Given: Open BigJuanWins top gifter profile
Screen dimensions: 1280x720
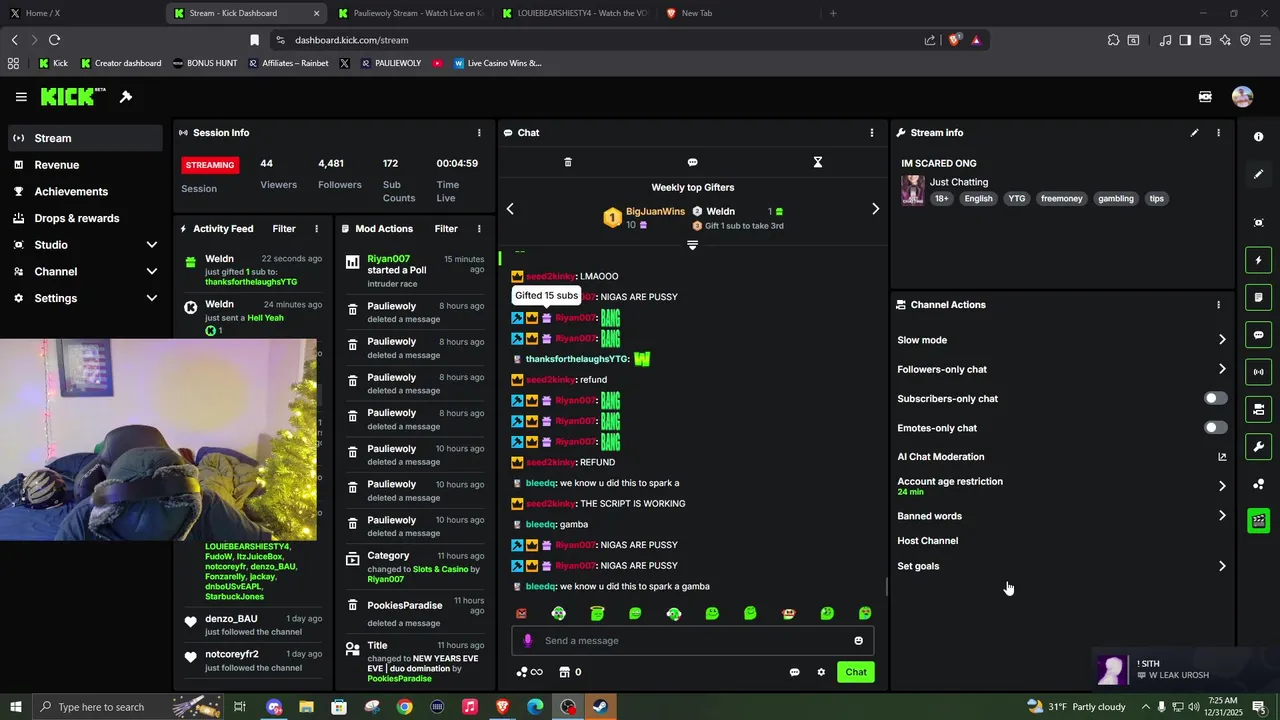Looking at the screenshot, I should [655, 211].
